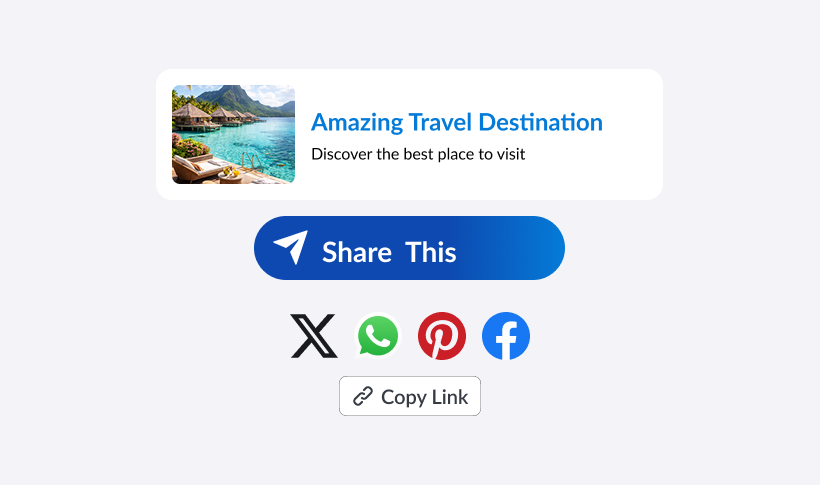Share to Facebook with the blue icon
This screenshot has height=485, width=820.
point(506,336)
